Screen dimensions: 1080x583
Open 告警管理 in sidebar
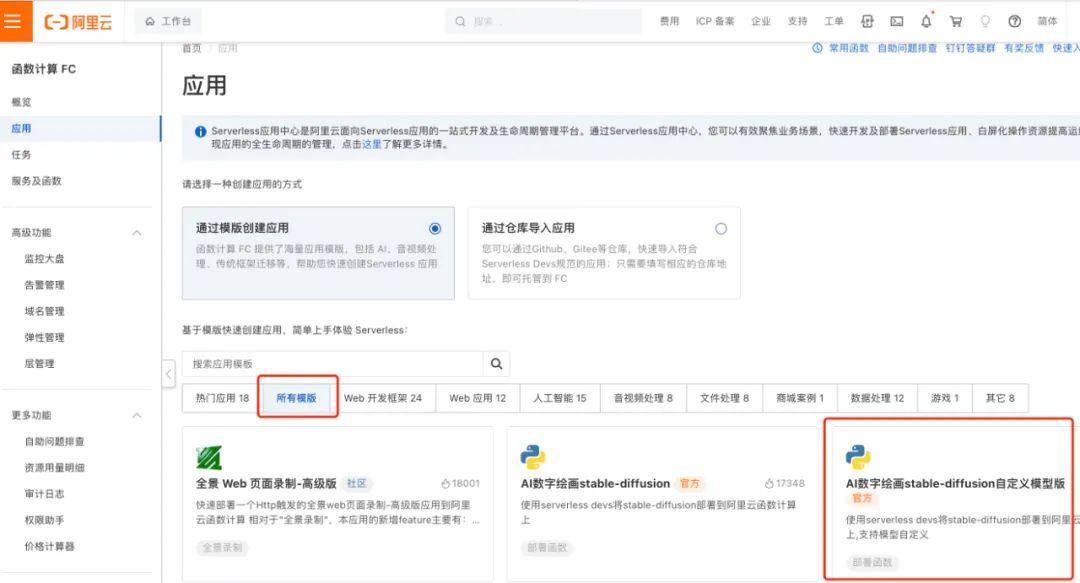coord(44,285)
